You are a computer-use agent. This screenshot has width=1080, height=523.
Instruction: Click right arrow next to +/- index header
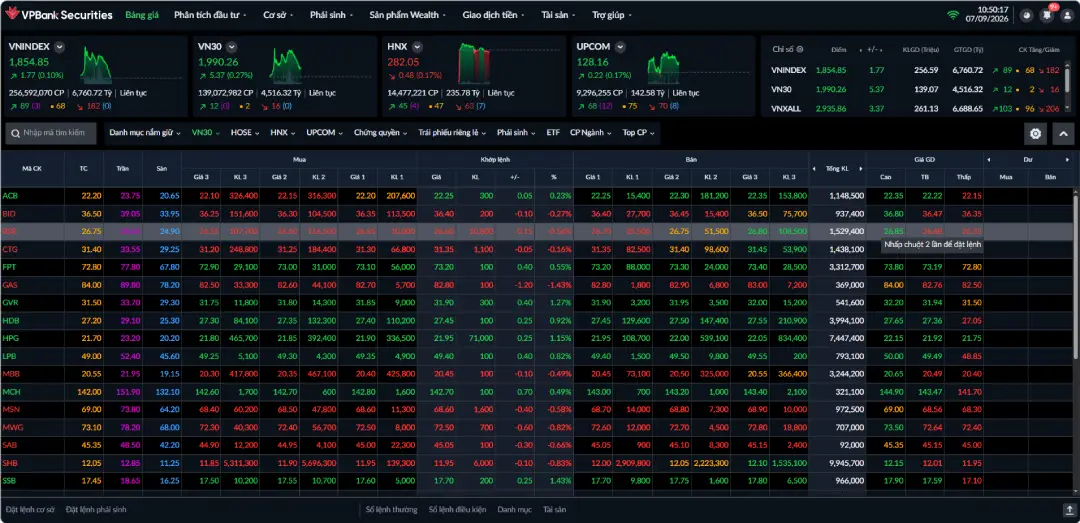(882, 50)
